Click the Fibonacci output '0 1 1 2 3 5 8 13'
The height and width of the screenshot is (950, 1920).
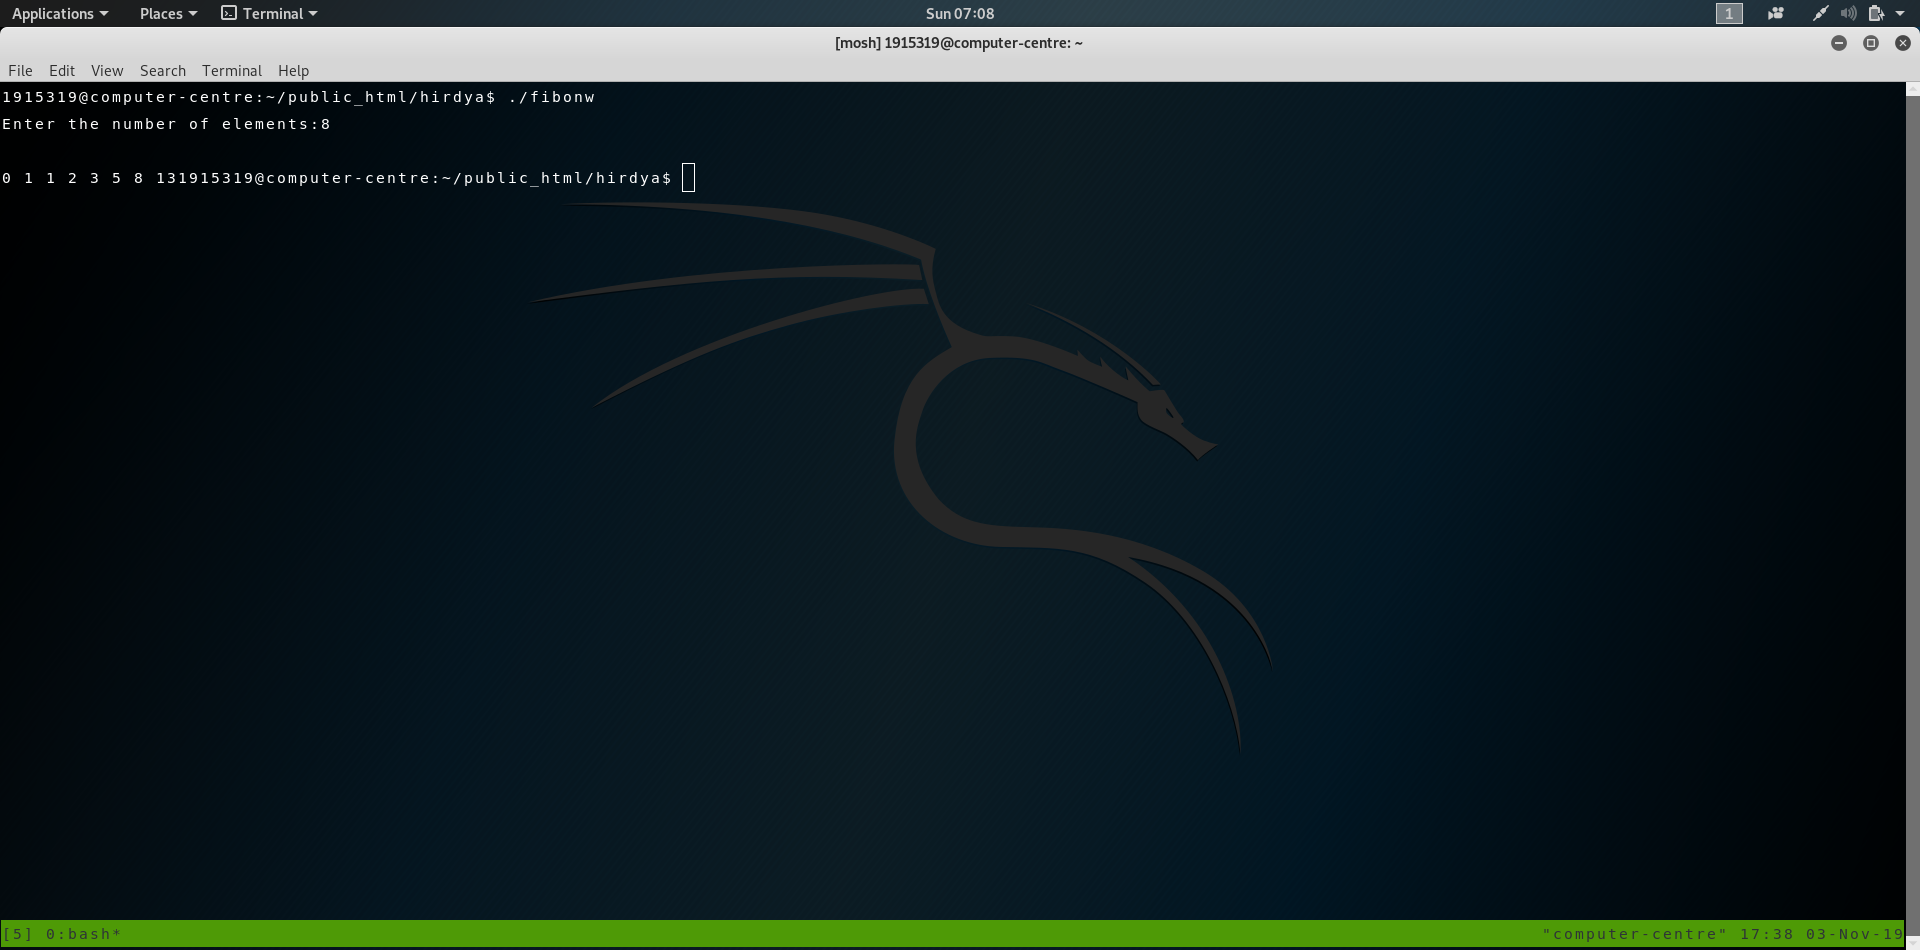click(x=89, y=178)
